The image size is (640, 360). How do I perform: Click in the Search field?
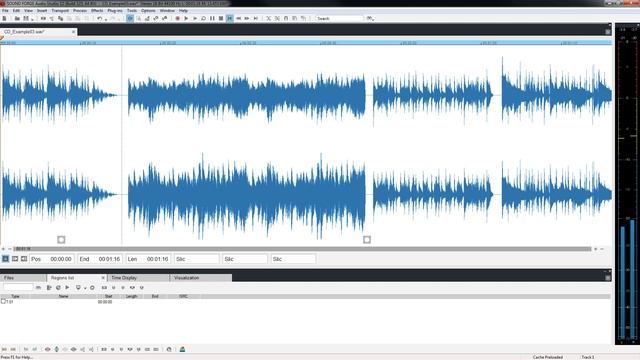339,18
